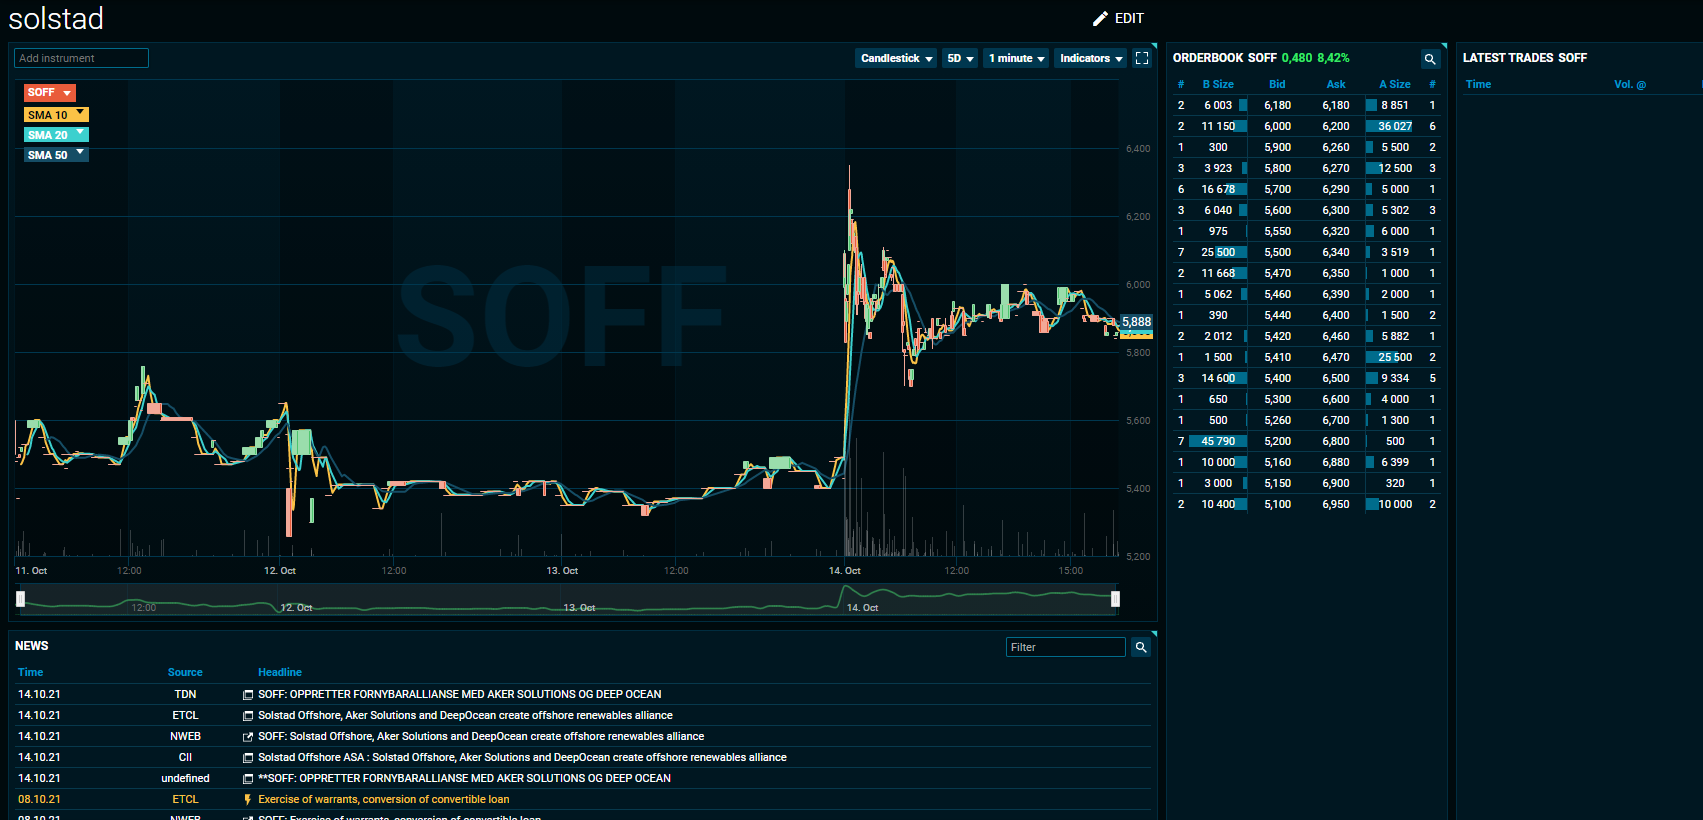The width and height of the screenshot is (1703, 820).
Task: Open 'Exercise of warrants, conversion of convertible loan'
Action: (x=384, y=799)
